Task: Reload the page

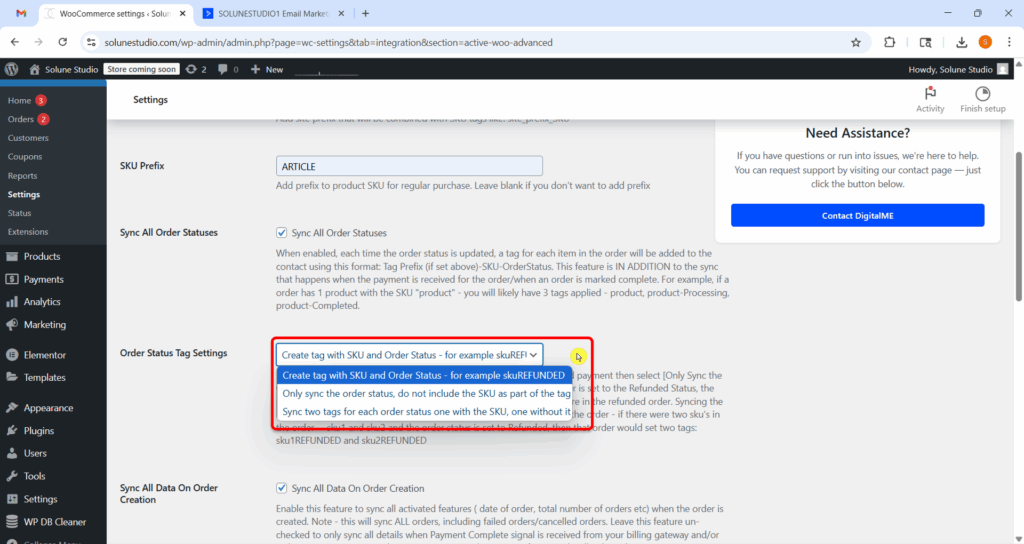Action: 63,42
